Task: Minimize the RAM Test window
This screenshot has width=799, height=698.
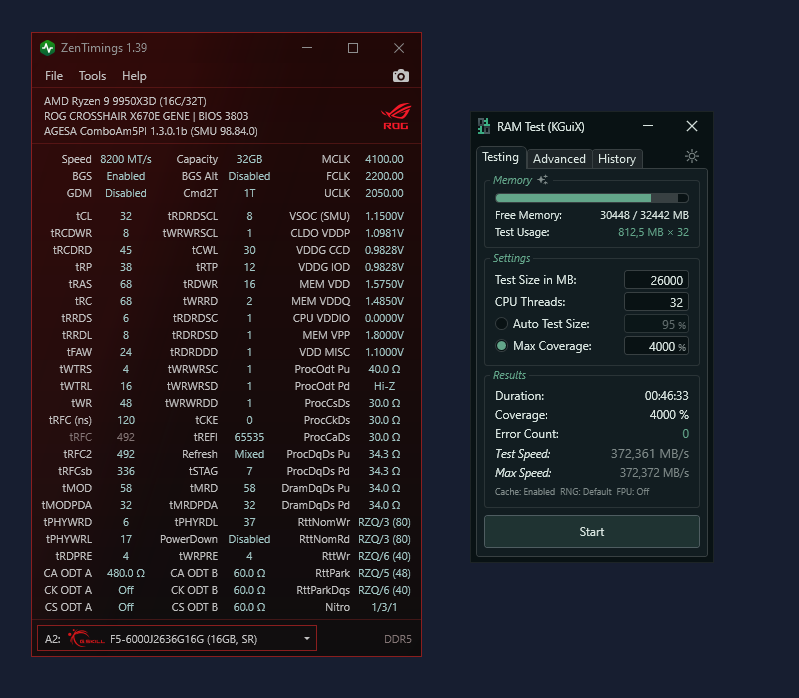Action: point(648,126)
